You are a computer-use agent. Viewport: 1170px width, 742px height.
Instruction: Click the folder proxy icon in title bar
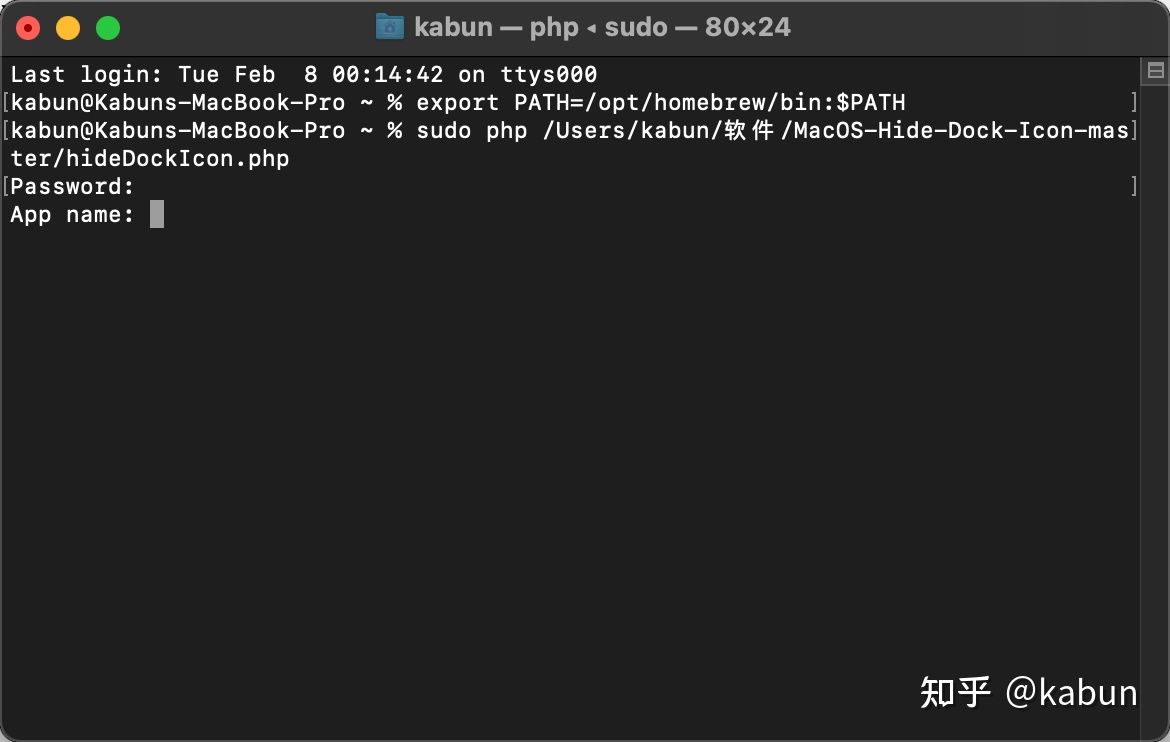tap(390, 27)
